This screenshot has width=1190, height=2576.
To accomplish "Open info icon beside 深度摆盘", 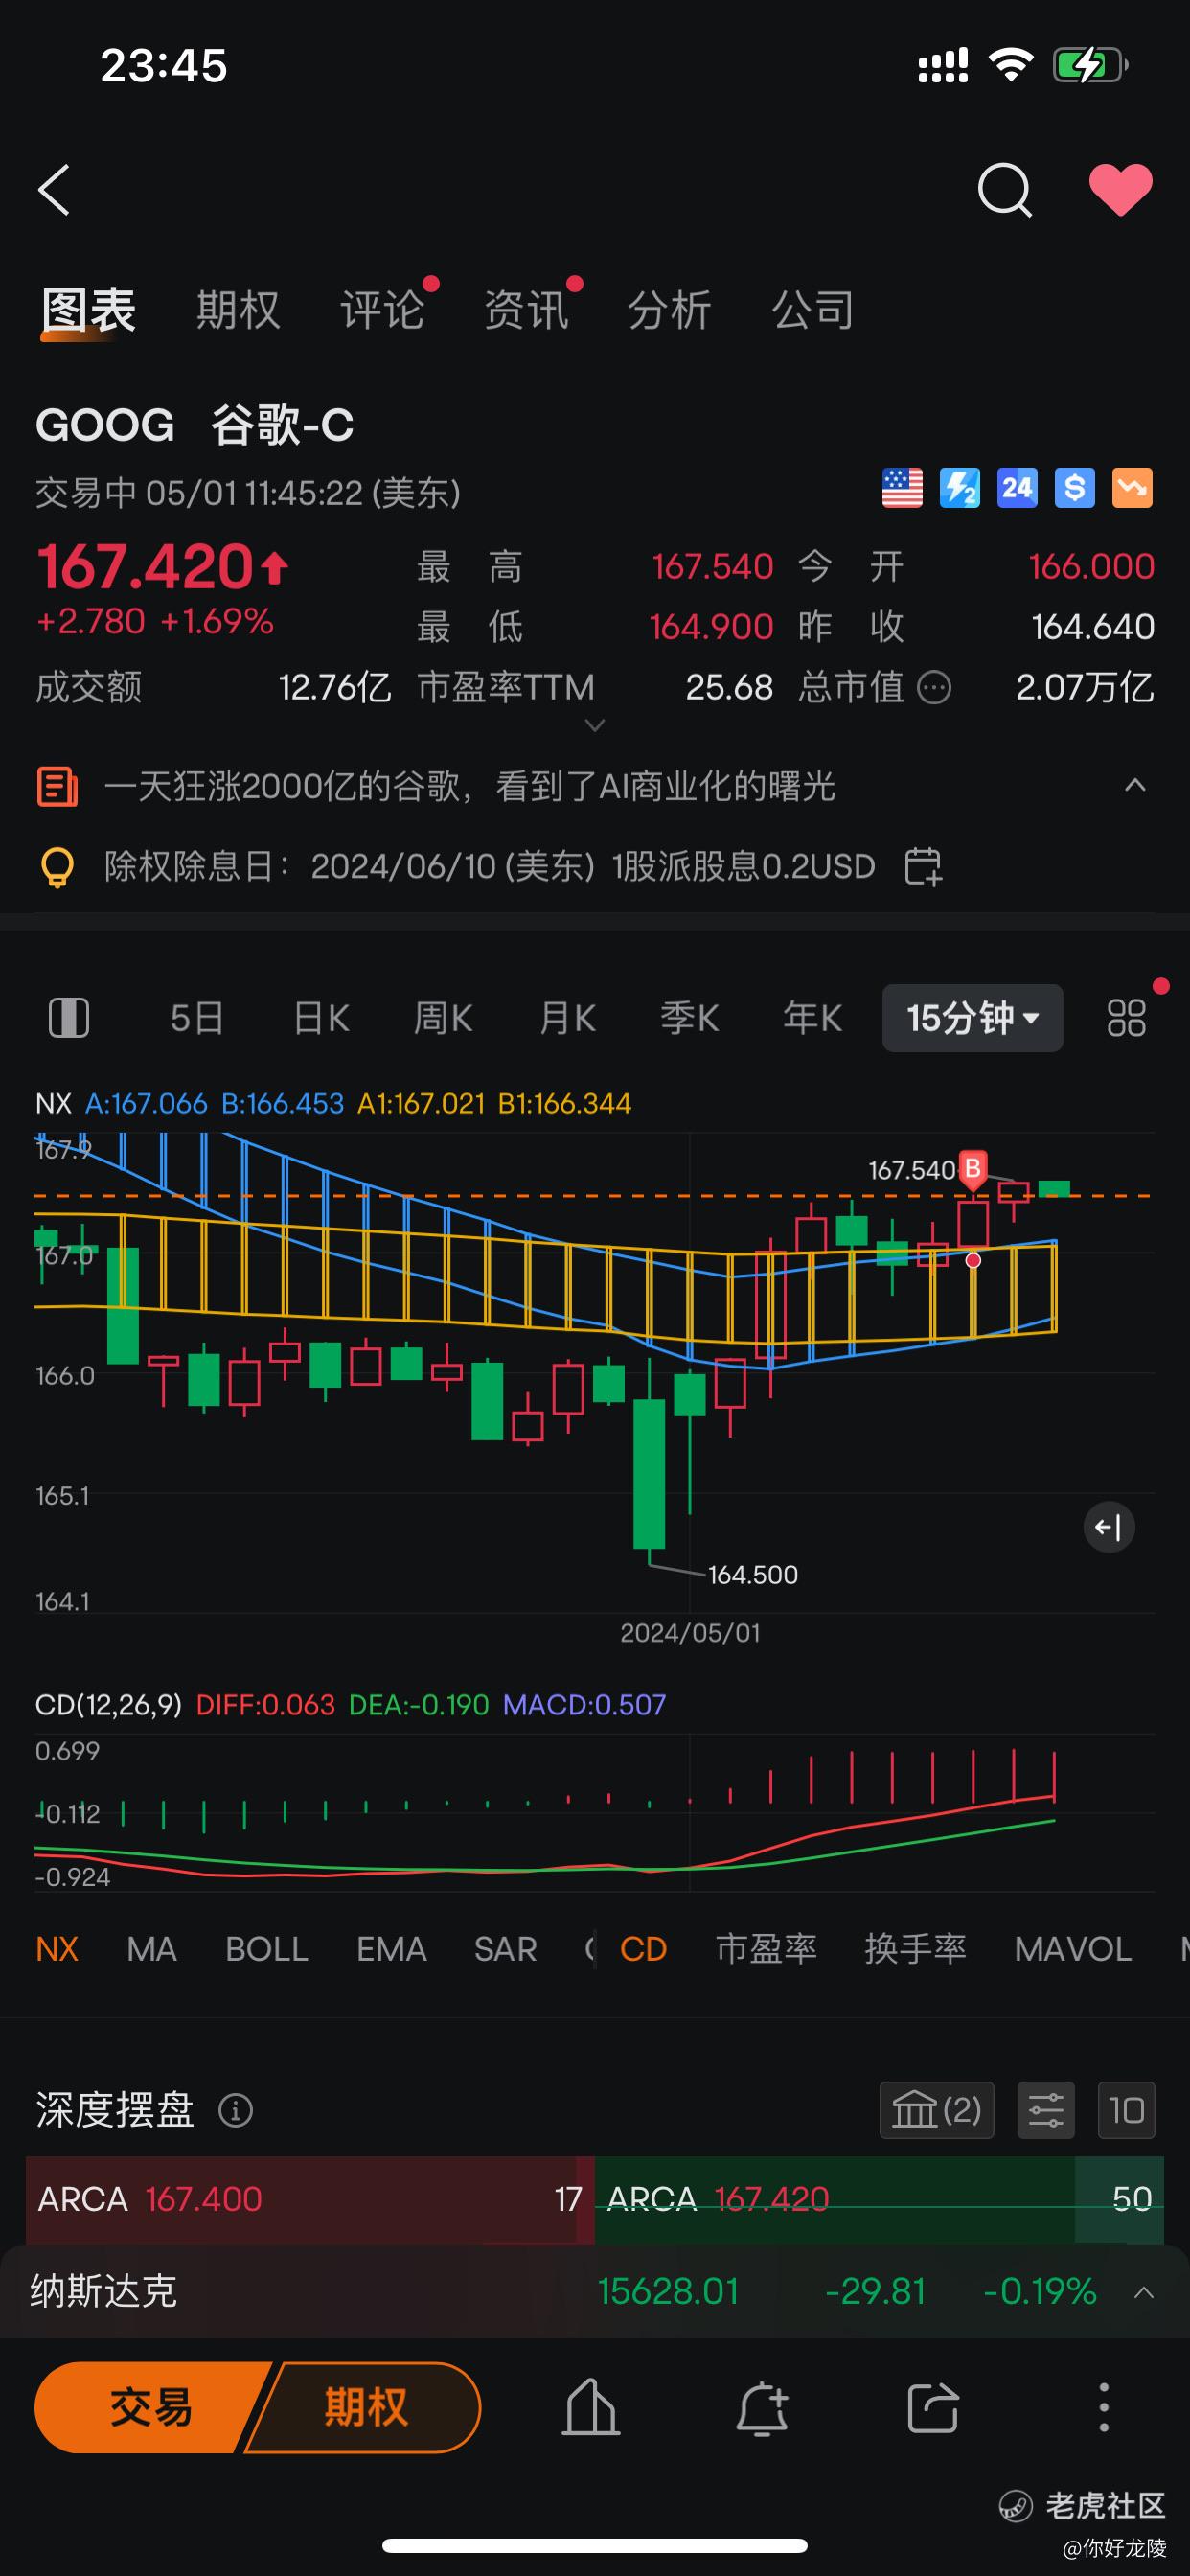I will click(236, 2110).
